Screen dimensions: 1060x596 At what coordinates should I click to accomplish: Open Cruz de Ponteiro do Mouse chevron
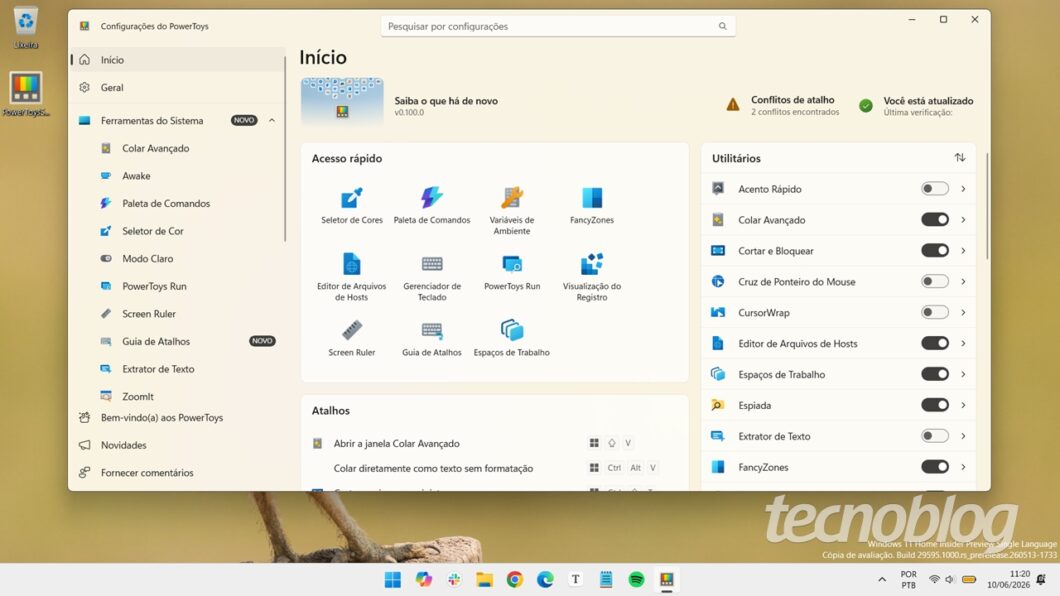tap(963, 281)
